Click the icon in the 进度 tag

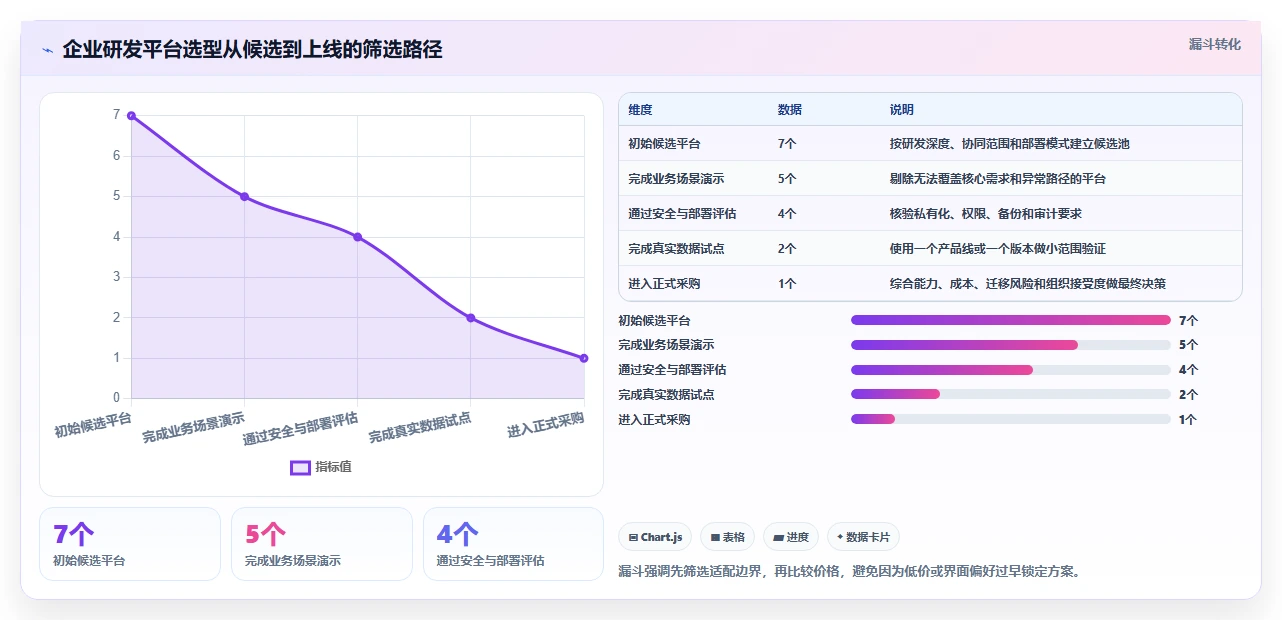tap(778, 537)
